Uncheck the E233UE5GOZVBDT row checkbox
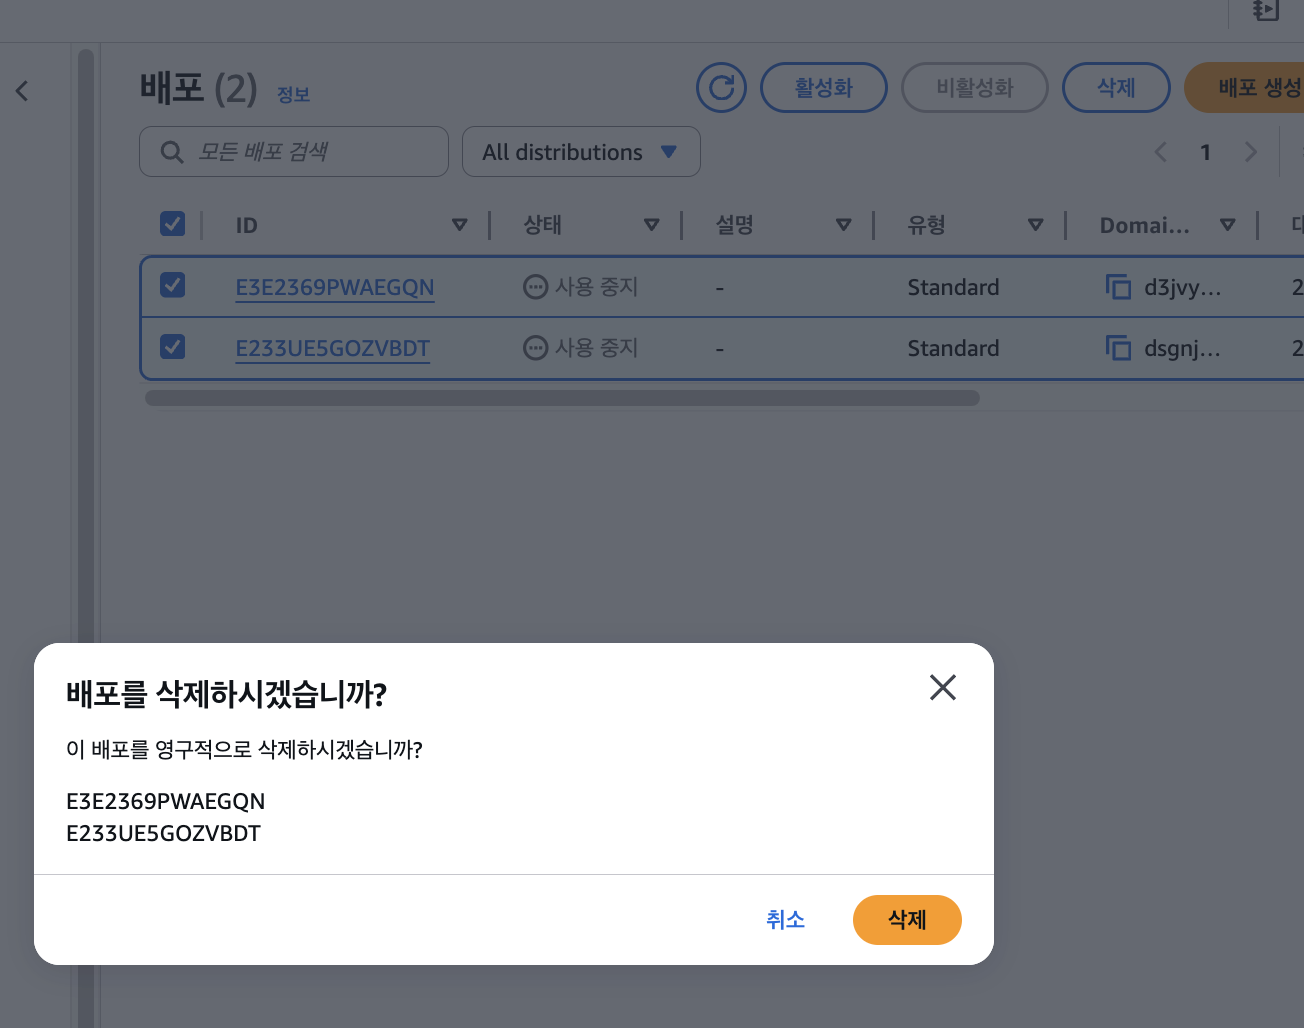Screen dimensions: 1304x1028 (173, 346)
